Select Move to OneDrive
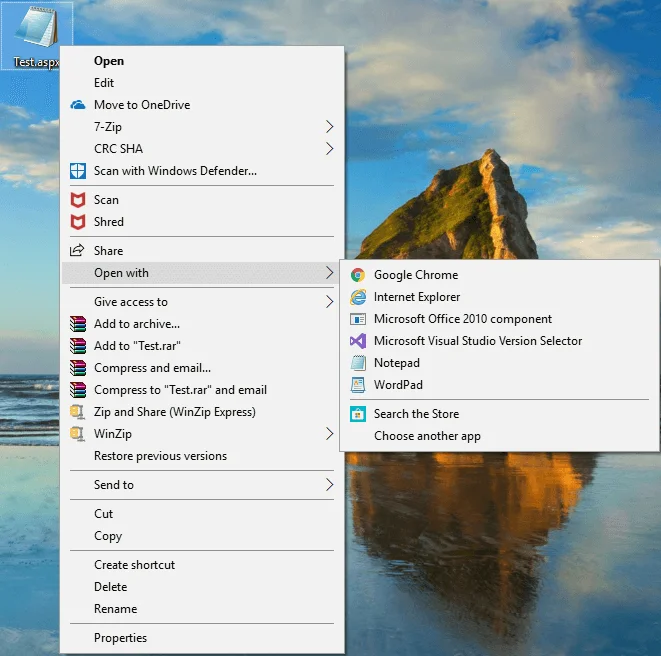The image size is (661, 656). (202, 105)
